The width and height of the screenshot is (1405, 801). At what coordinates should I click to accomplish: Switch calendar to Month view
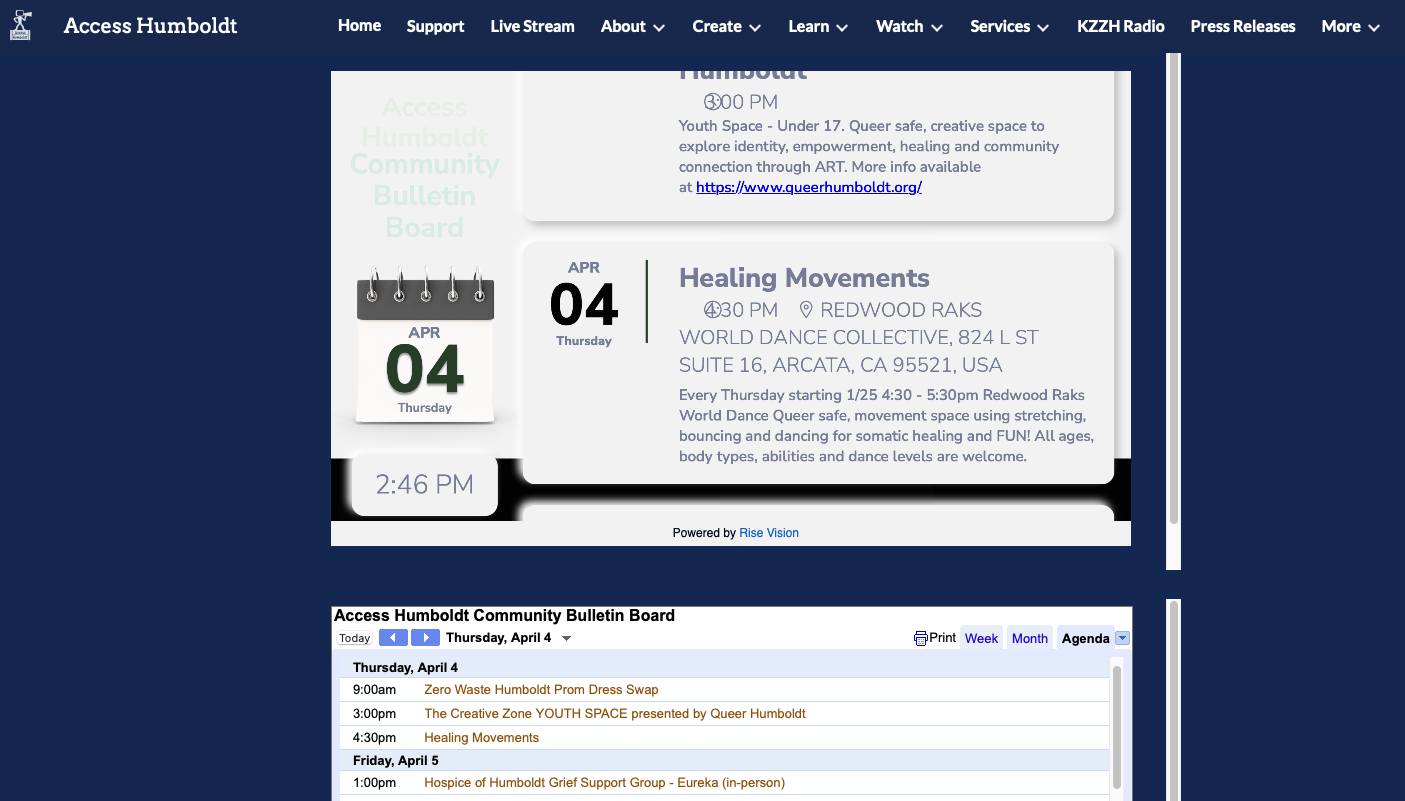tap(1029, 638)
